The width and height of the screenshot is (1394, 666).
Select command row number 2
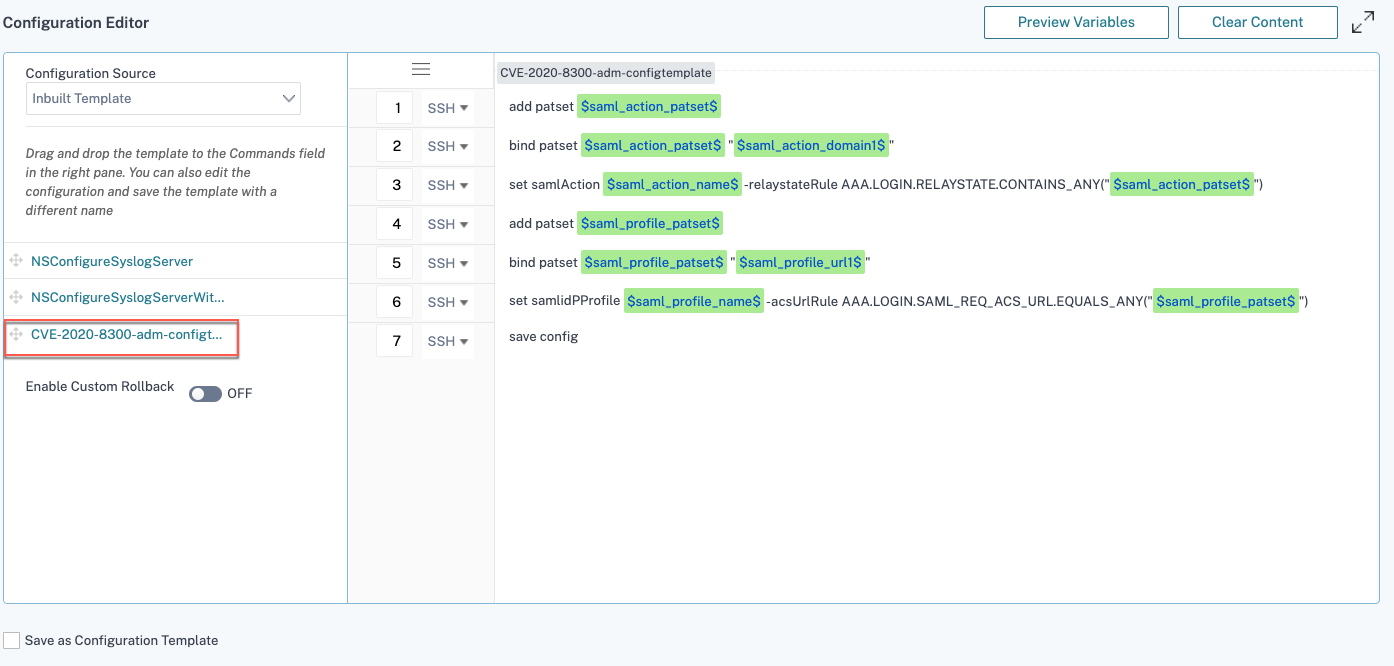(x=395, y=146)
